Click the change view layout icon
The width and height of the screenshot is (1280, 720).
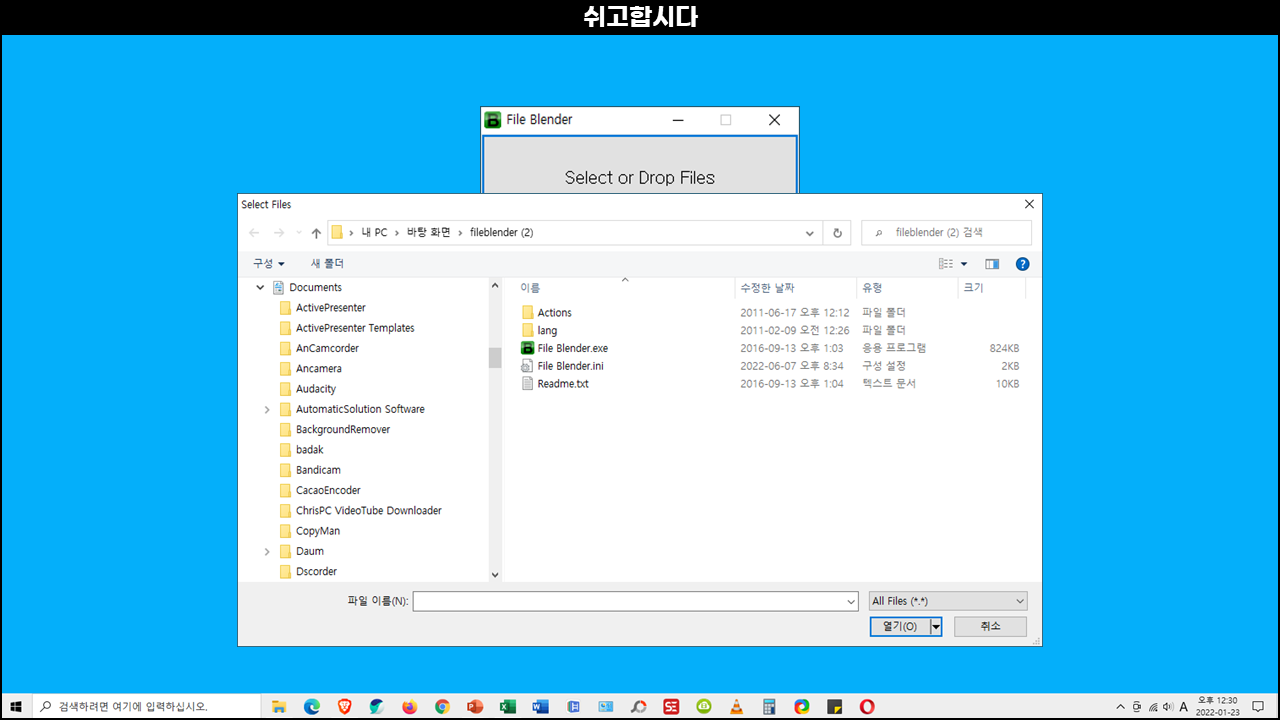pos(946,264)
